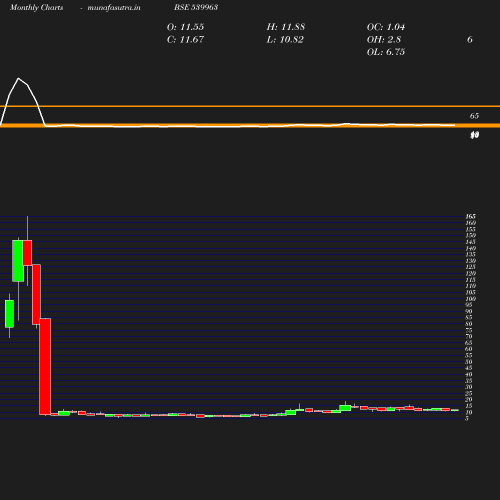Click the 'OH: 2.8' value
The height and width of the screenshot is (500, 500).
click(x=384, y=40)
